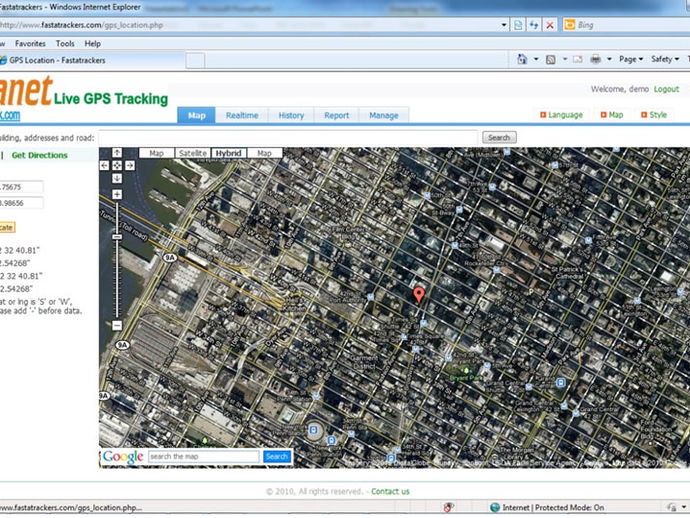Open the Tools menu
Image resolution: width=690 pixels, height=518 pixels.
pos(65,44)
